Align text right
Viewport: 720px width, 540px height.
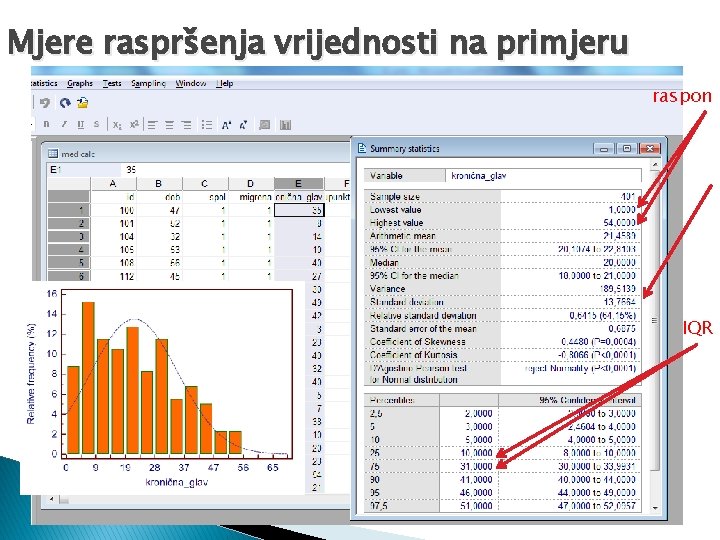[x=186, y=125]
